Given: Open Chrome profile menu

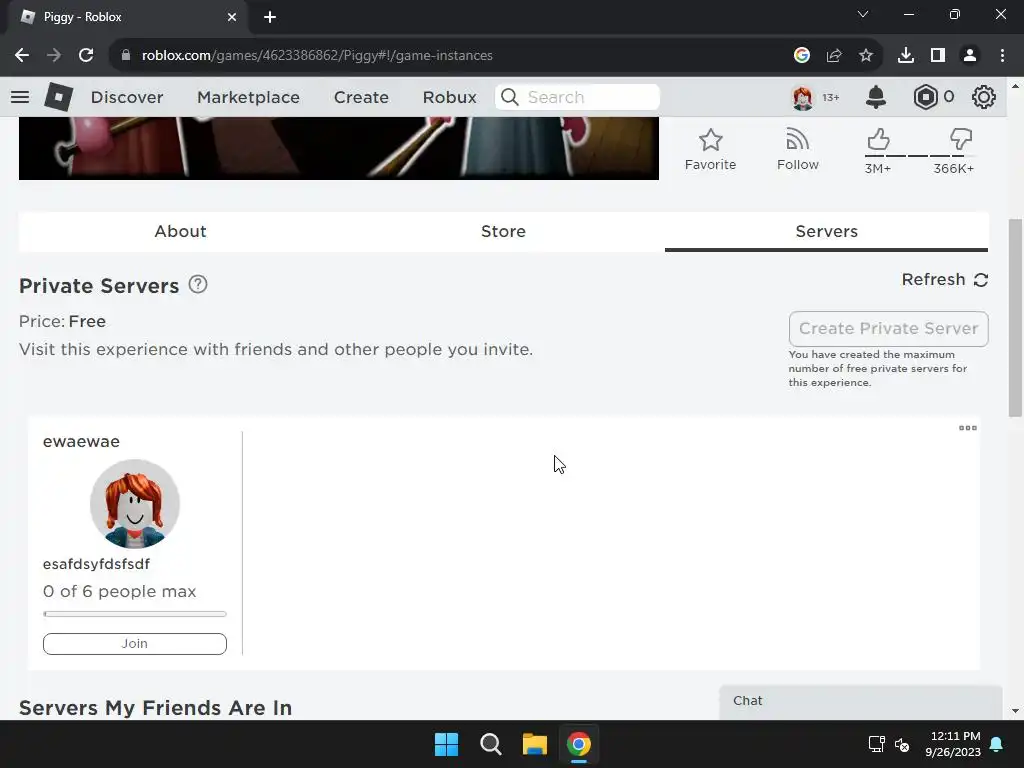Looking at the screenshot, I should pos(970,56).
